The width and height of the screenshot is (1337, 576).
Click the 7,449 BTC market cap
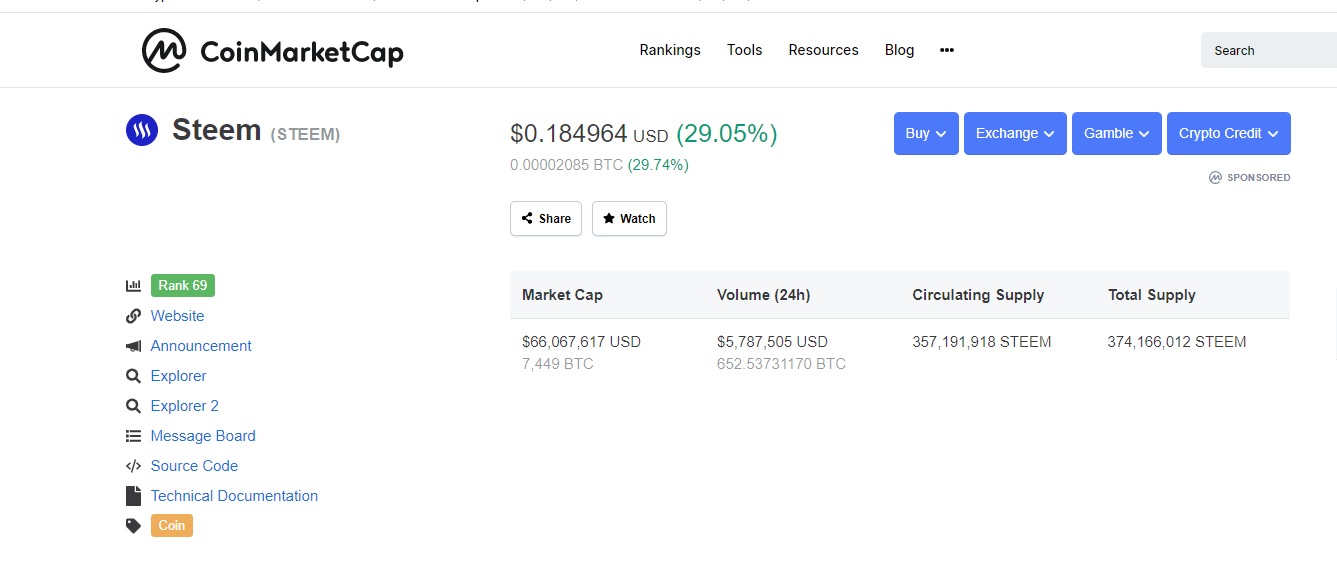click(557, 364)
